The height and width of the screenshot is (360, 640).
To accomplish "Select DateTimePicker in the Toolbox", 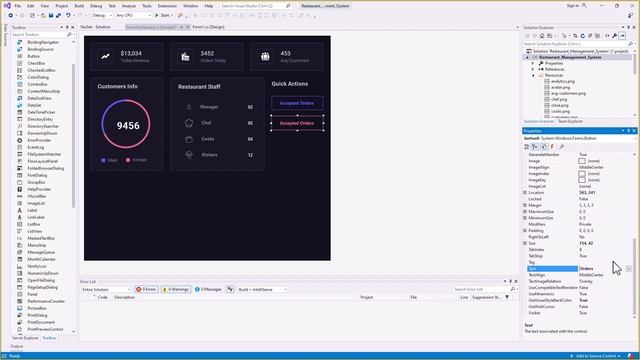I will point(41,112).
